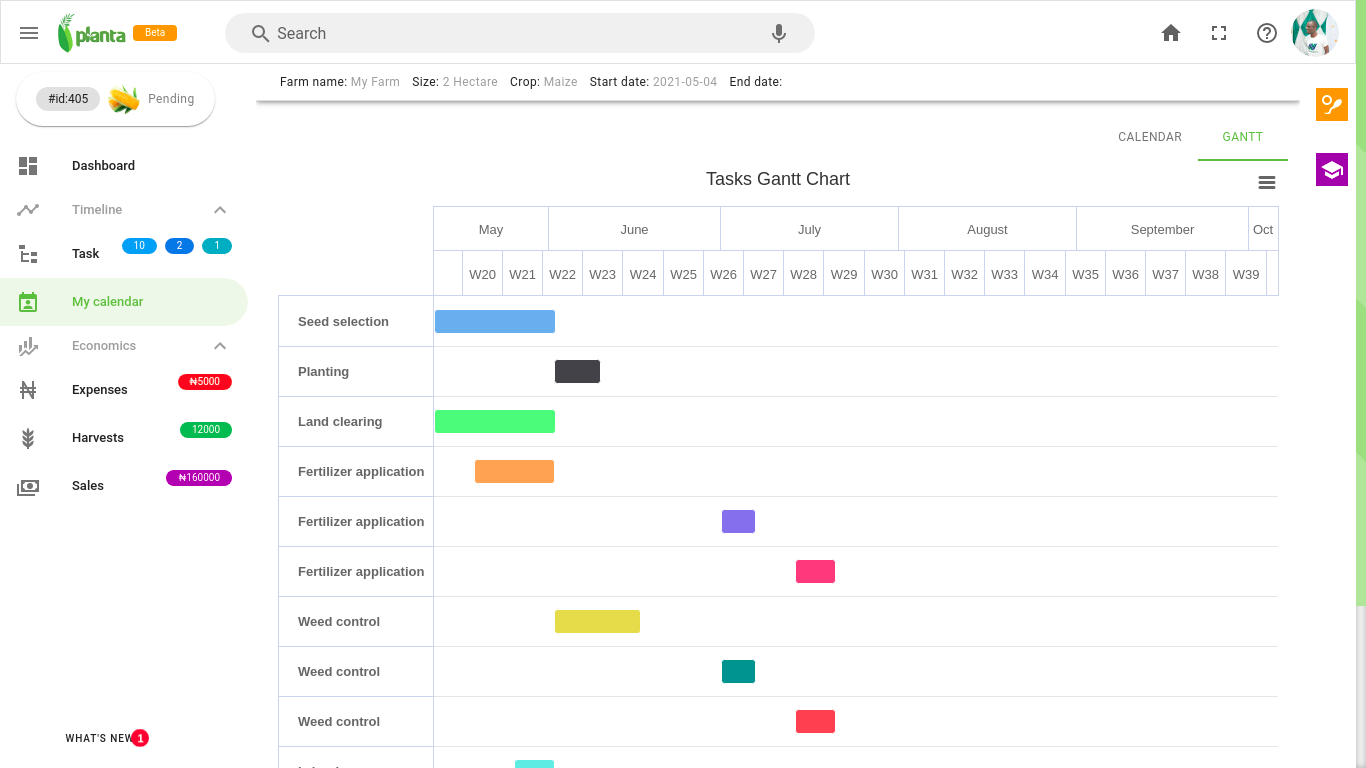This screenshot has height=768, width=1366.
Task: Open Task in the sidebar
Action: (x=86, y=254)
